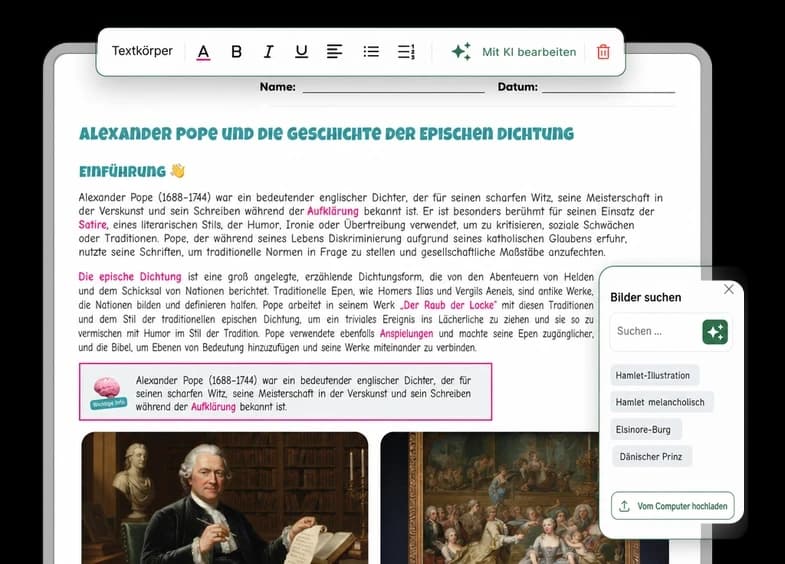Click highlighted word Anspielungen
Viewport: 785px width, 564px height.
click(406, 333)
